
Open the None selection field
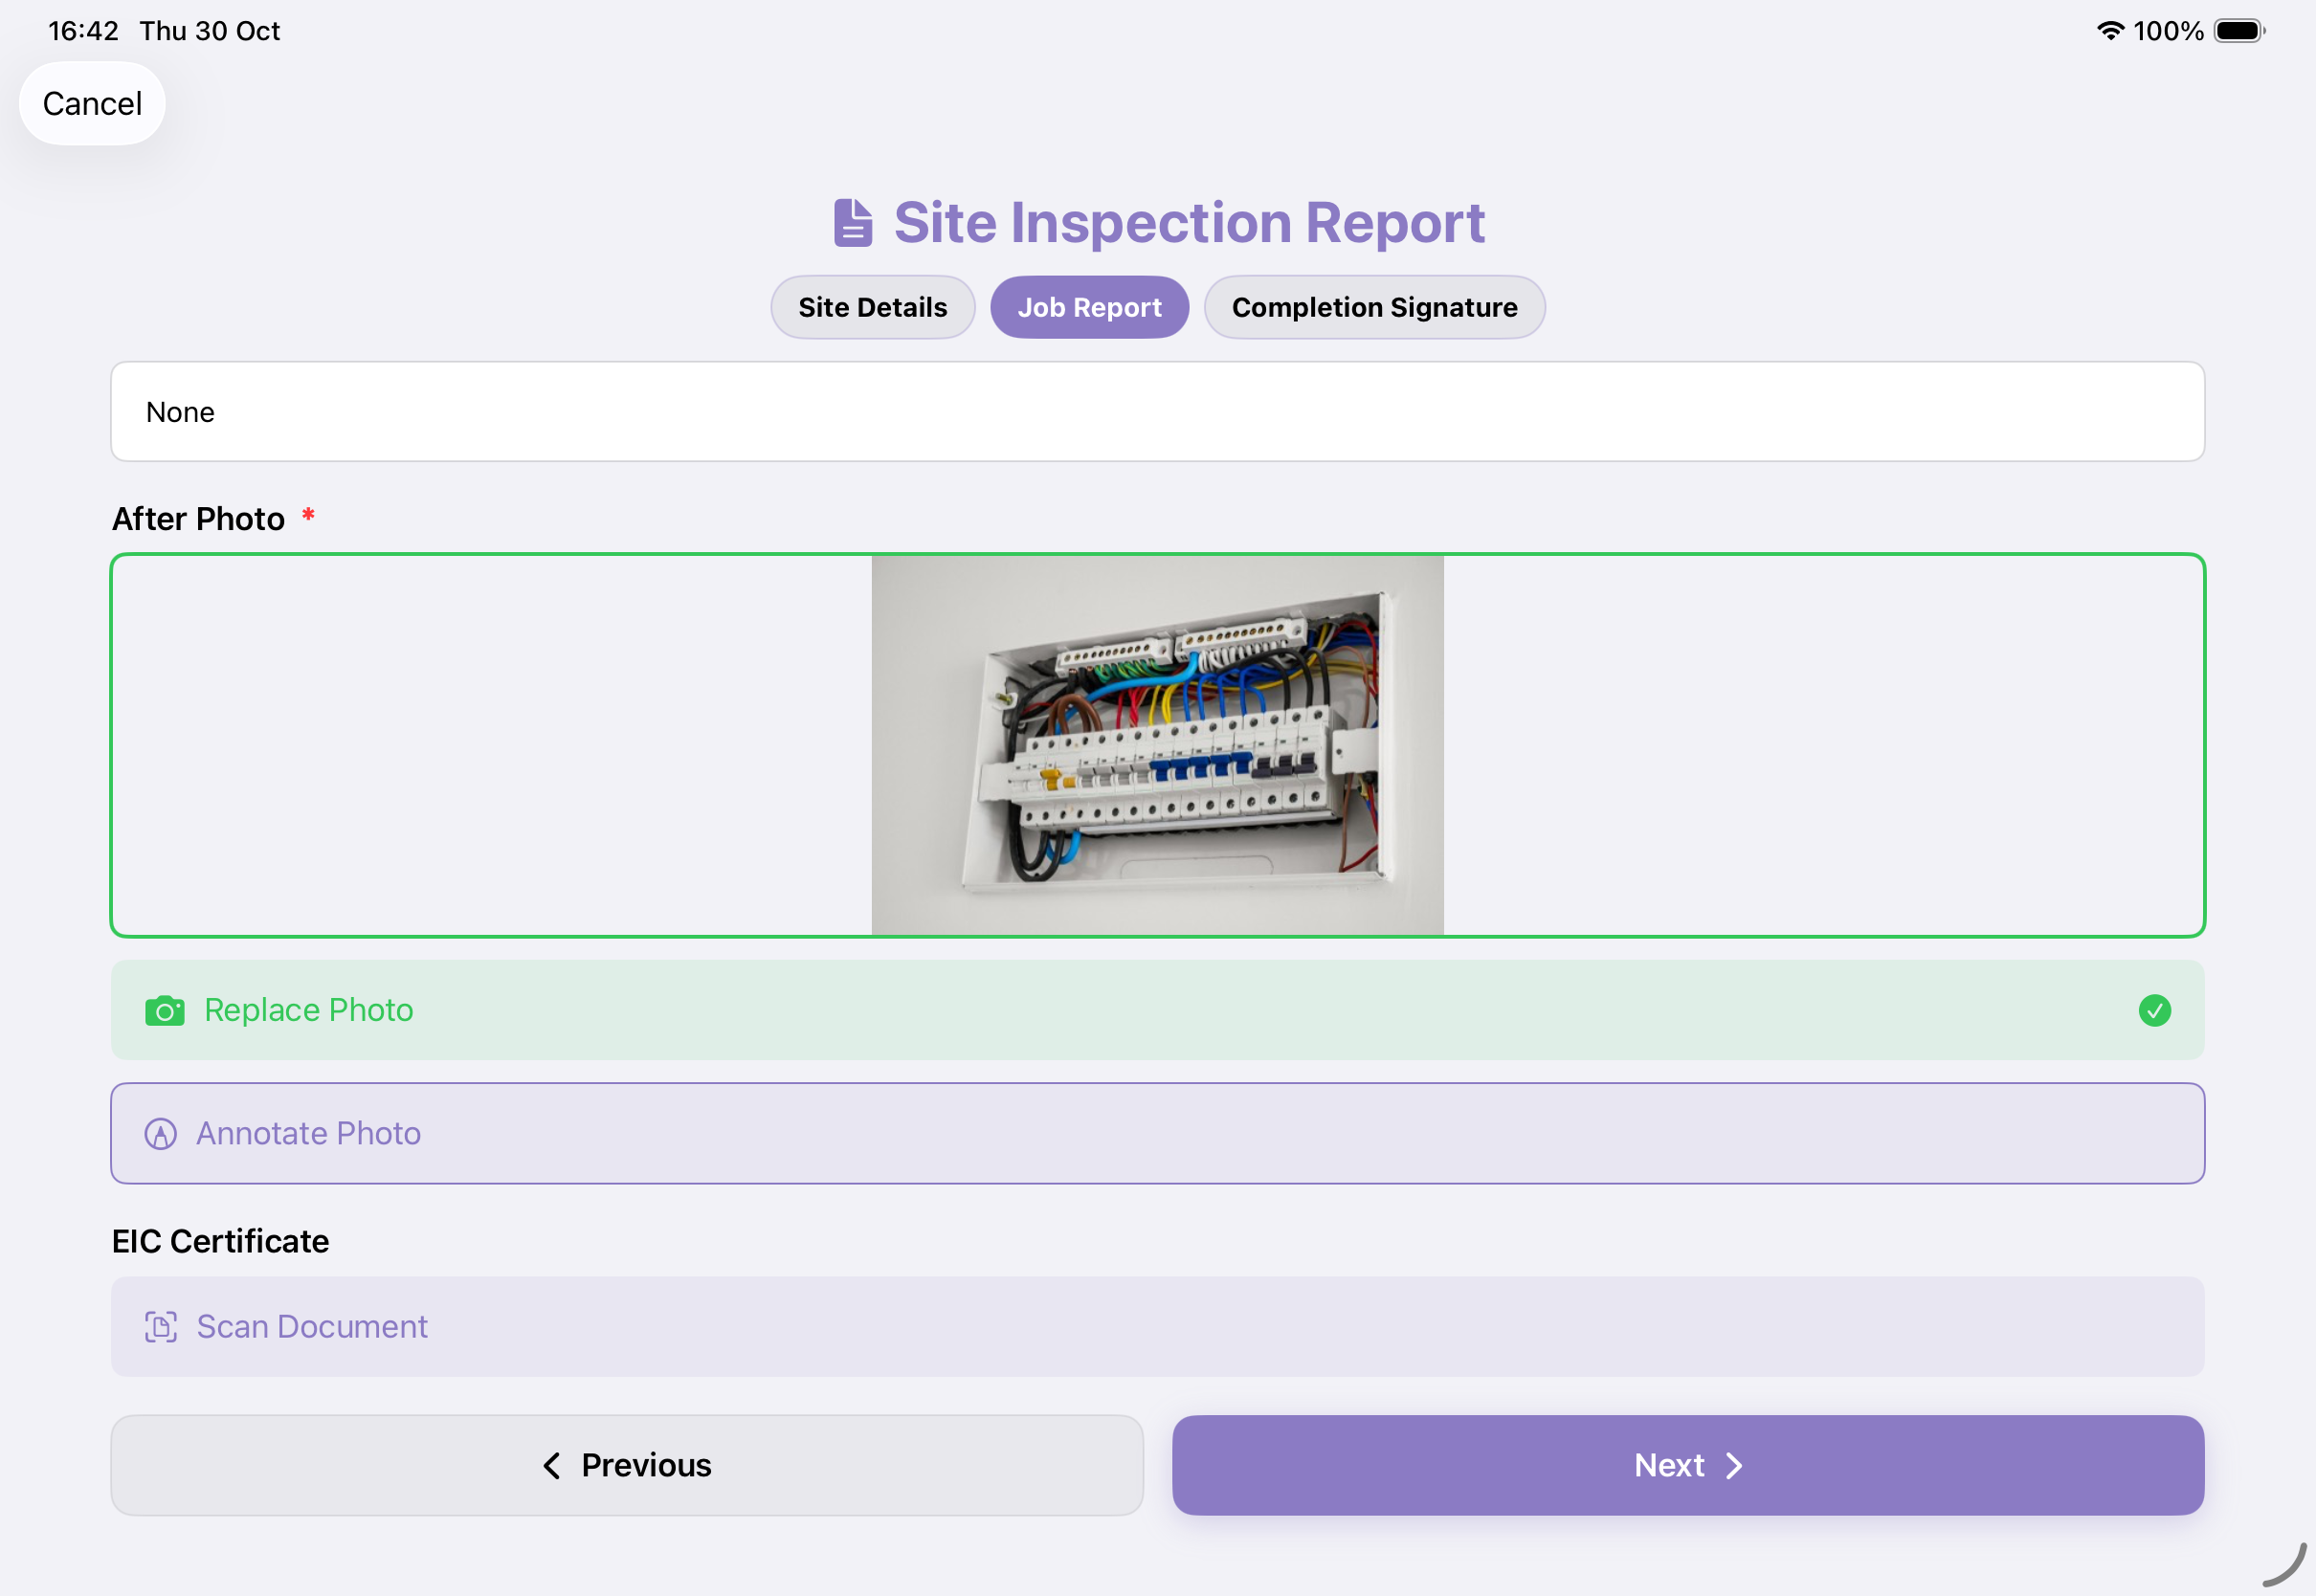click(1157, 411)
